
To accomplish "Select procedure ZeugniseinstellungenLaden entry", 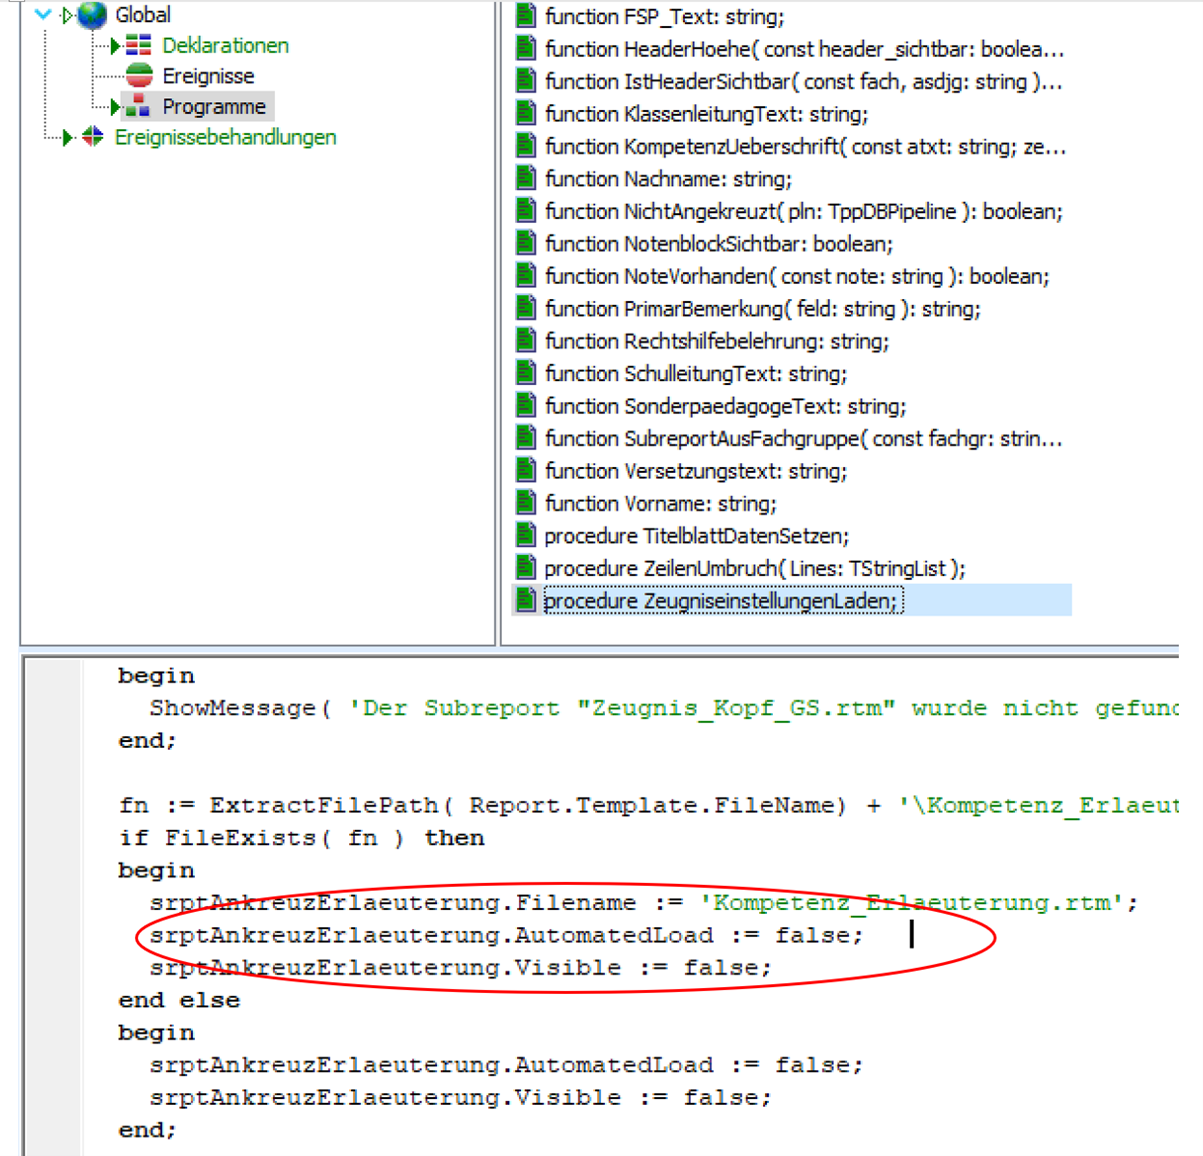I will (x=720, y=601).
